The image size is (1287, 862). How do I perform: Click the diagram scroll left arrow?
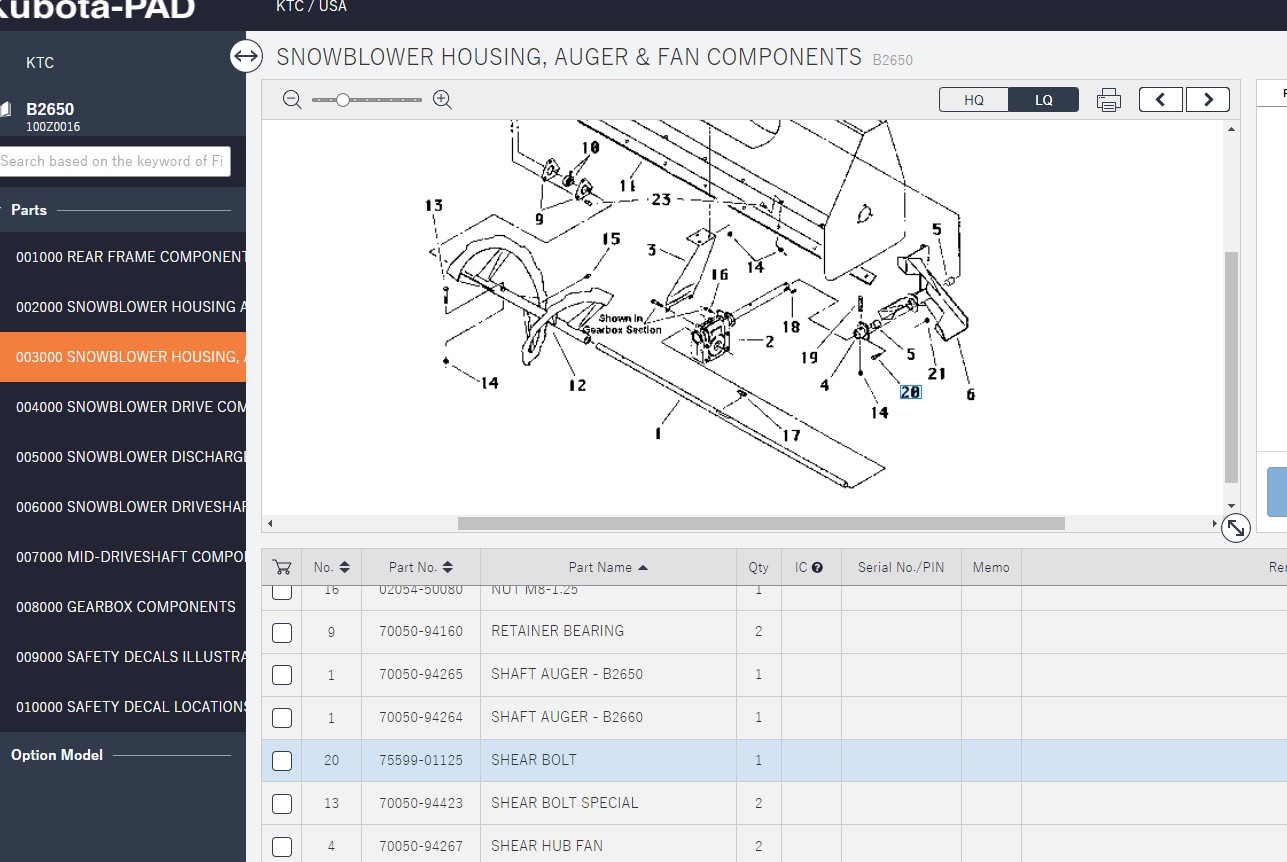pyautogui.click(x=269, y=523)
